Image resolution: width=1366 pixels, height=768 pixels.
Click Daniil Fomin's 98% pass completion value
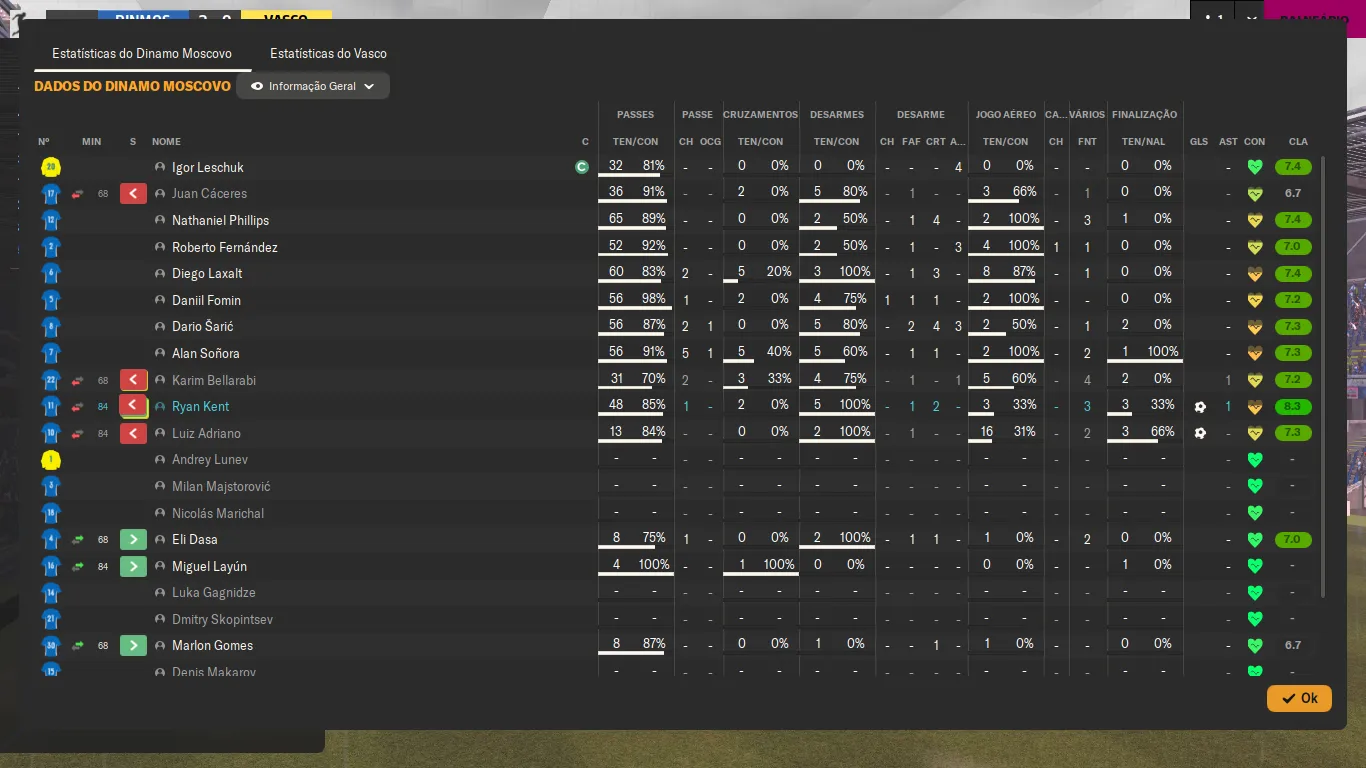click(x=653, y=299)
